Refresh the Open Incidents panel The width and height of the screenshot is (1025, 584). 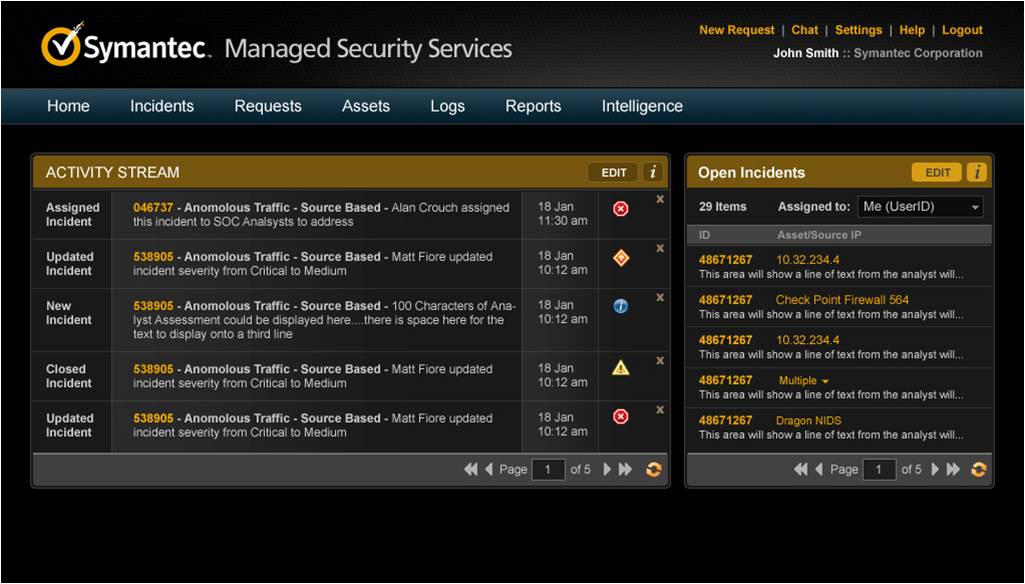coord(979,470)
